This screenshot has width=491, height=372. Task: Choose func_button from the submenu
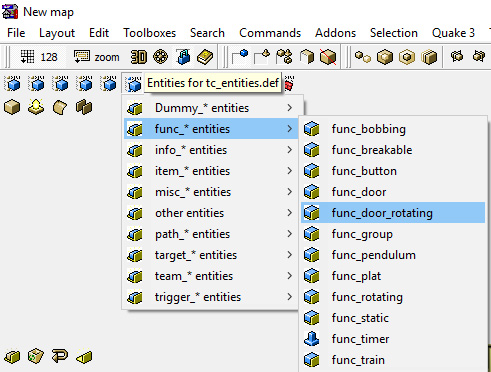(393, 171)
